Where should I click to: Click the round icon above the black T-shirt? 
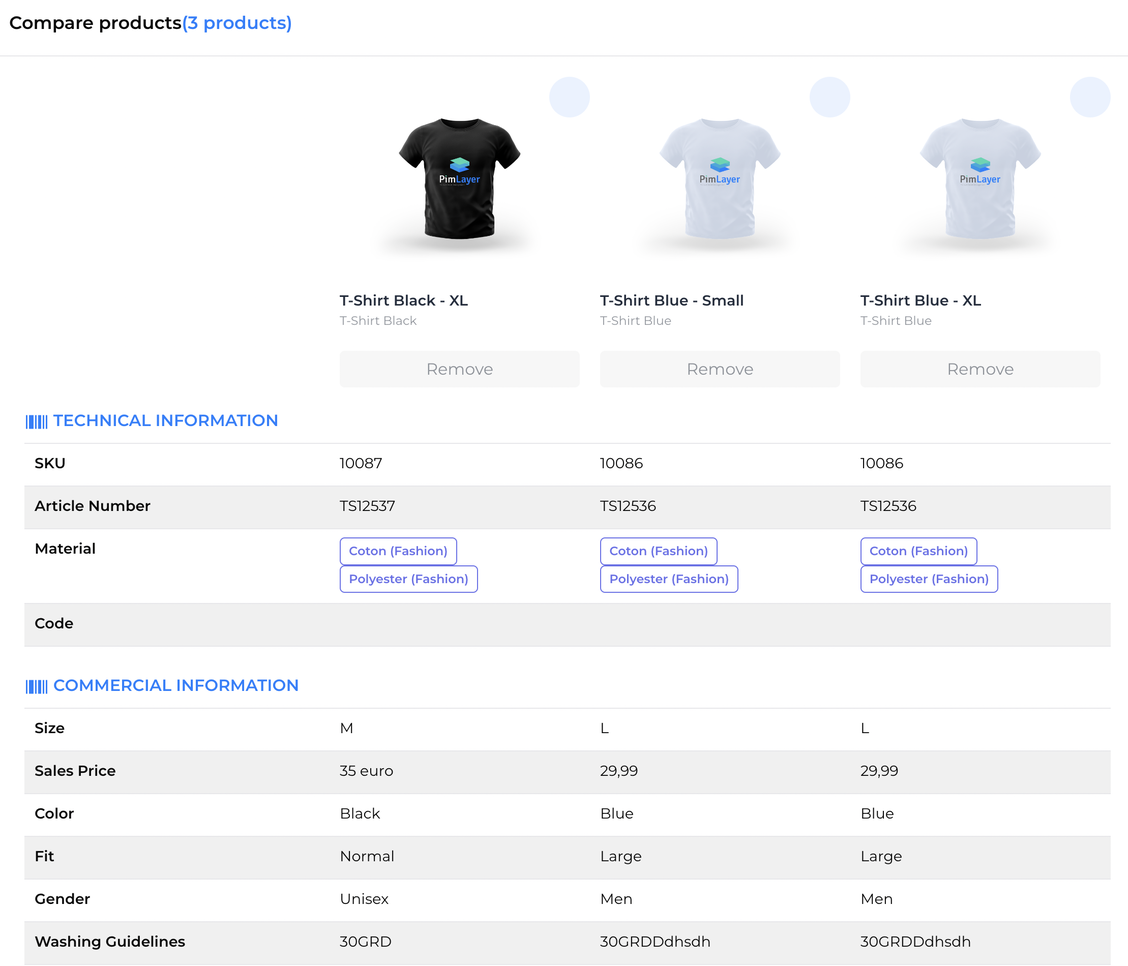[569, 97]
